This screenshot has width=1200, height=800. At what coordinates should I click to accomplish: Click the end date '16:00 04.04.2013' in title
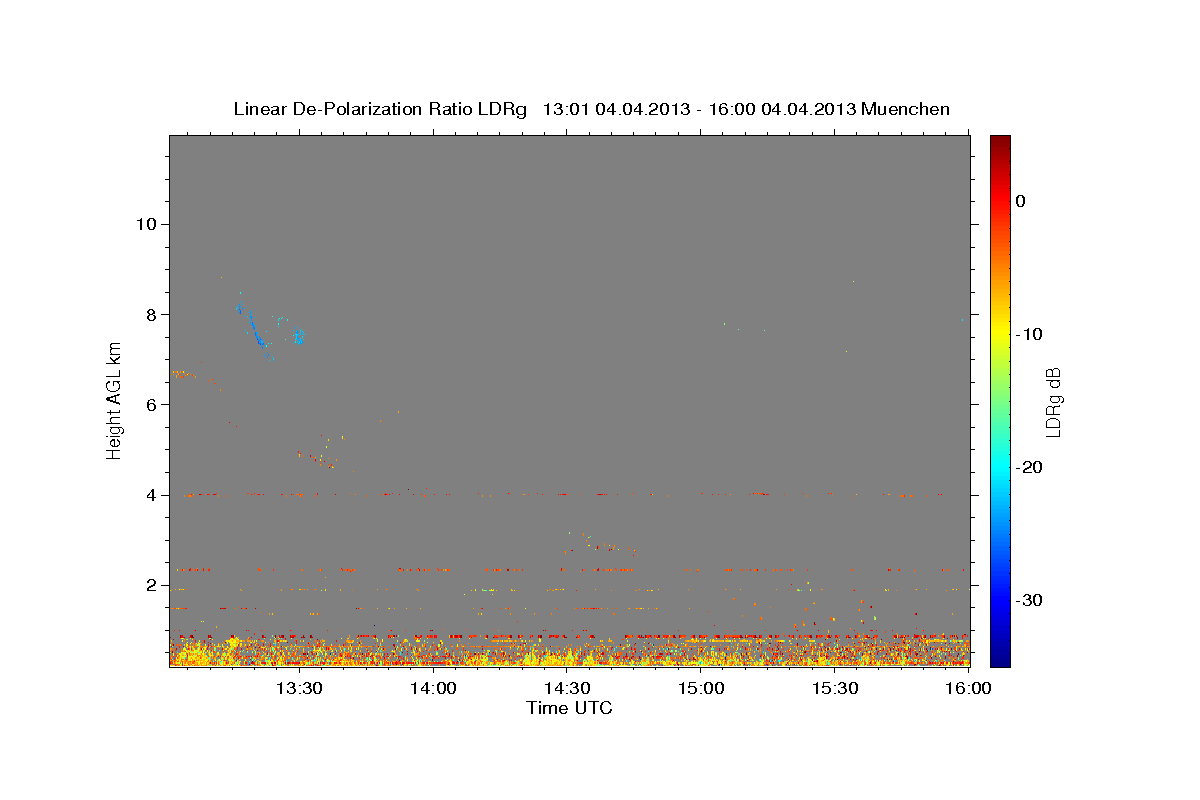tap(782, 109)
